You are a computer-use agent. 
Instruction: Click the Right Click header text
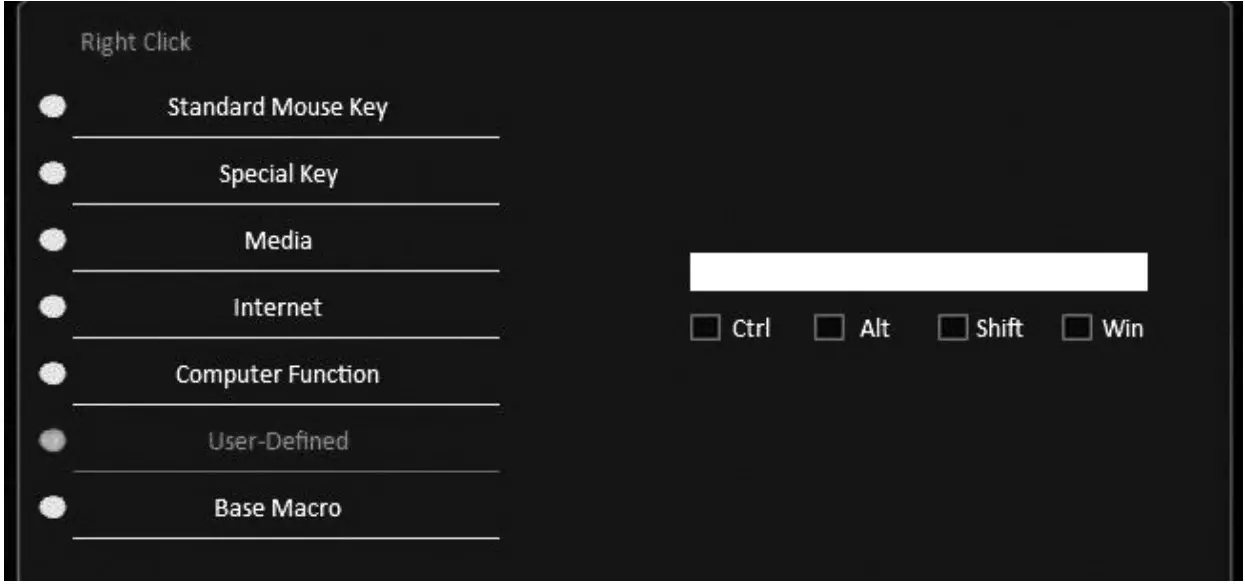pos(135,42)
